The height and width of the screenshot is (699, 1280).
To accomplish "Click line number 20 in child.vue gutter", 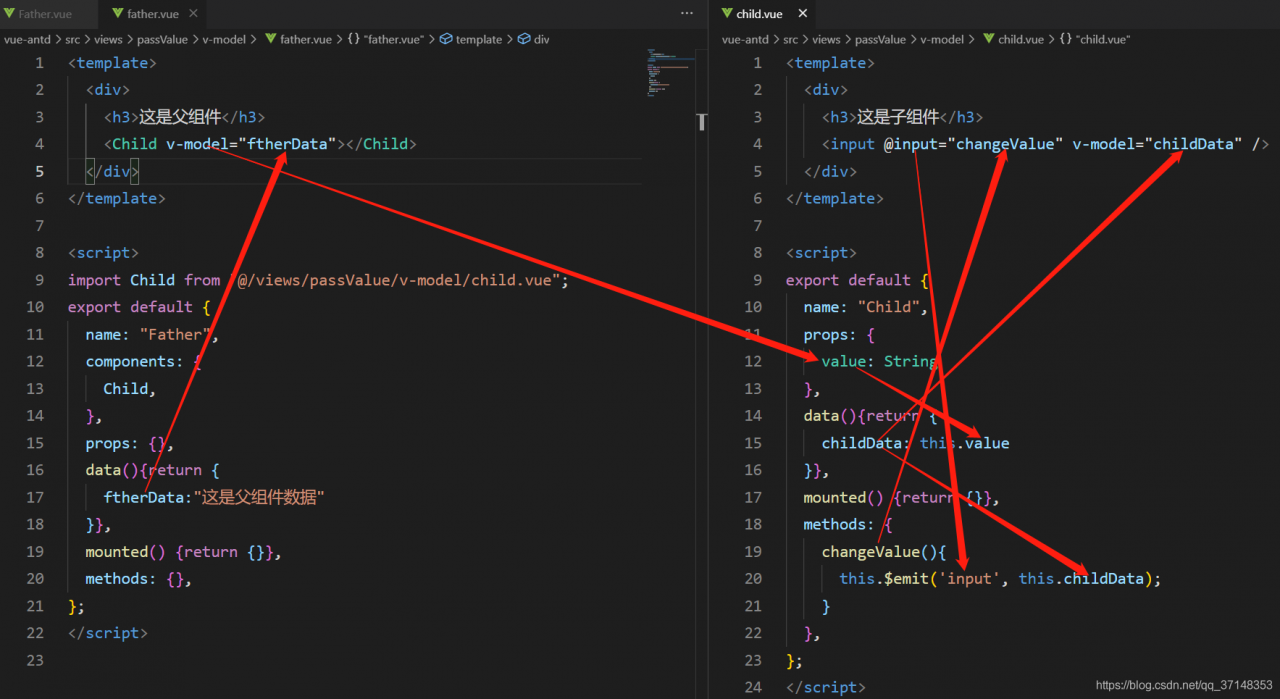I will tap(753, 579).
